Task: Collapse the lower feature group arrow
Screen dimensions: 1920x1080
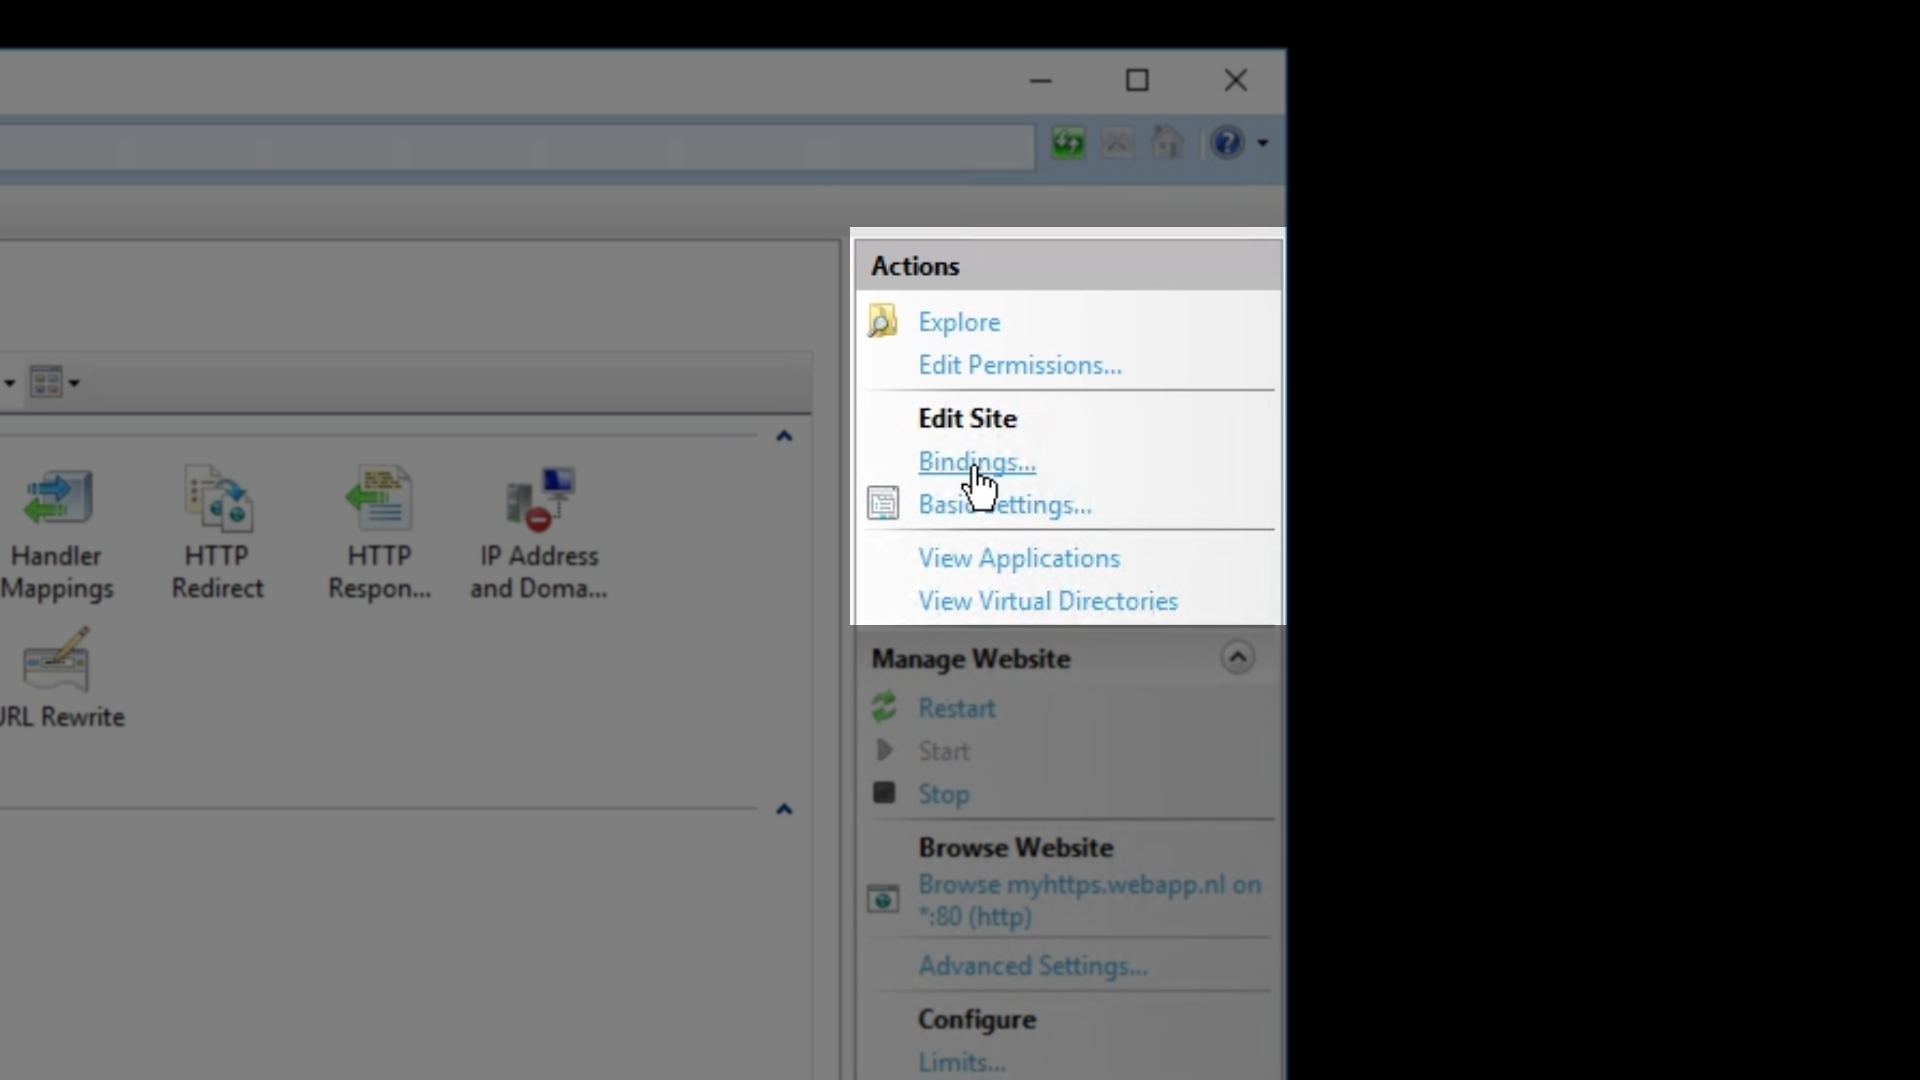Action: [x=784, y=809]
